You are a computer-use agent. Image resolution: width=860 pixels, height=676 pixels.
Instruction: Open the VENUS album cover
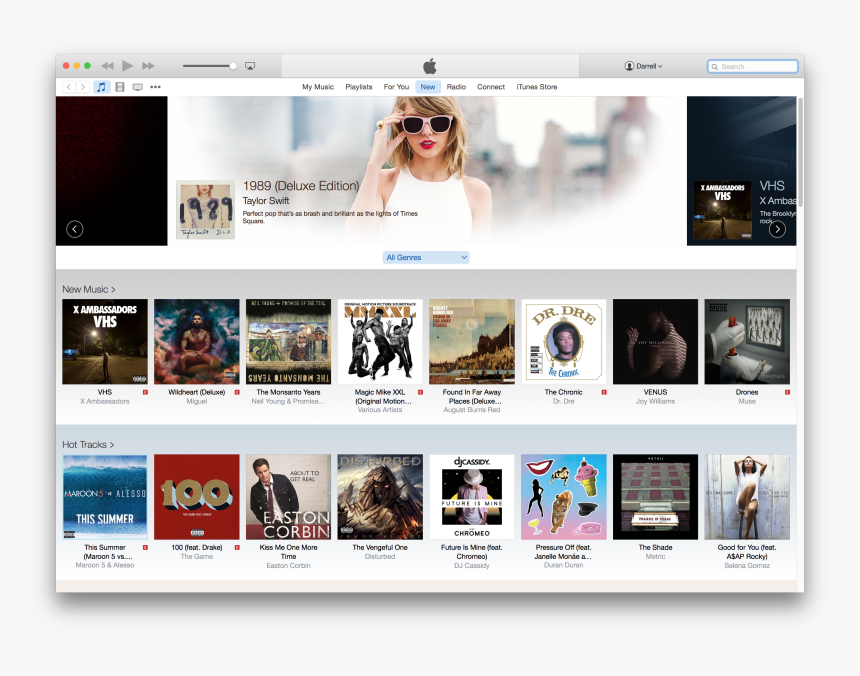click(655, 342)
